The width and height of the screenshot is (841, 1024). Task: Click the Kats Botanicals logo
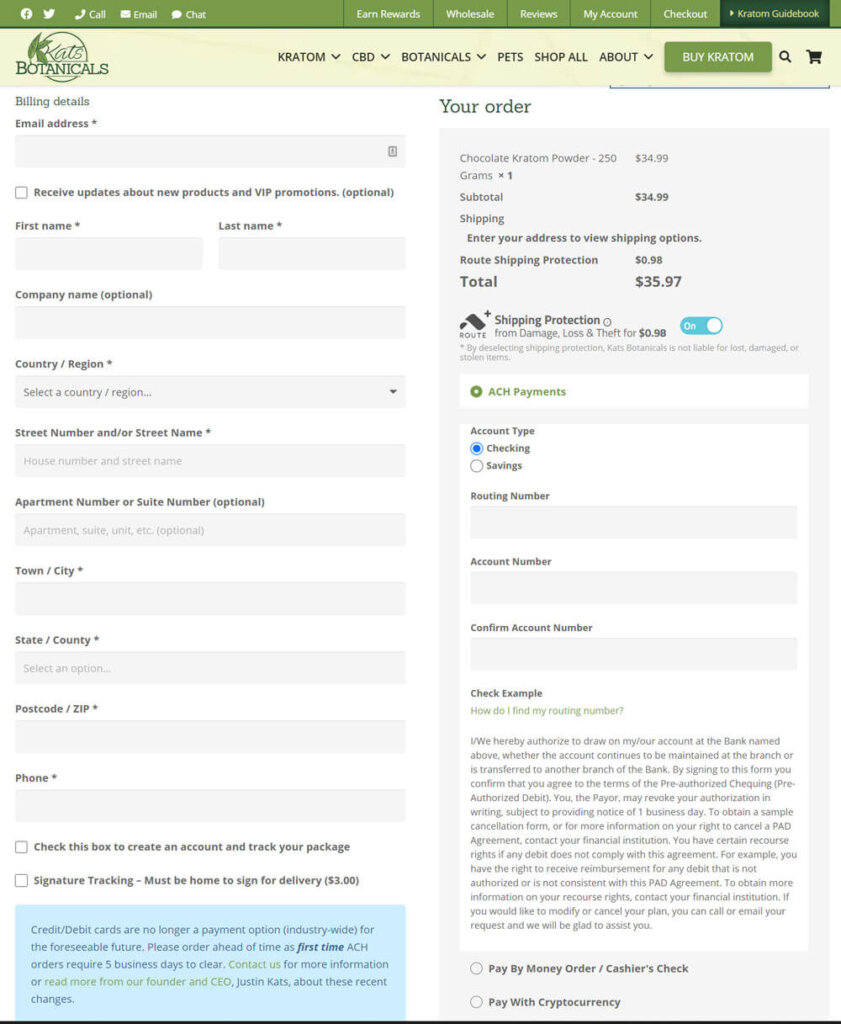[x=62, y=57]
